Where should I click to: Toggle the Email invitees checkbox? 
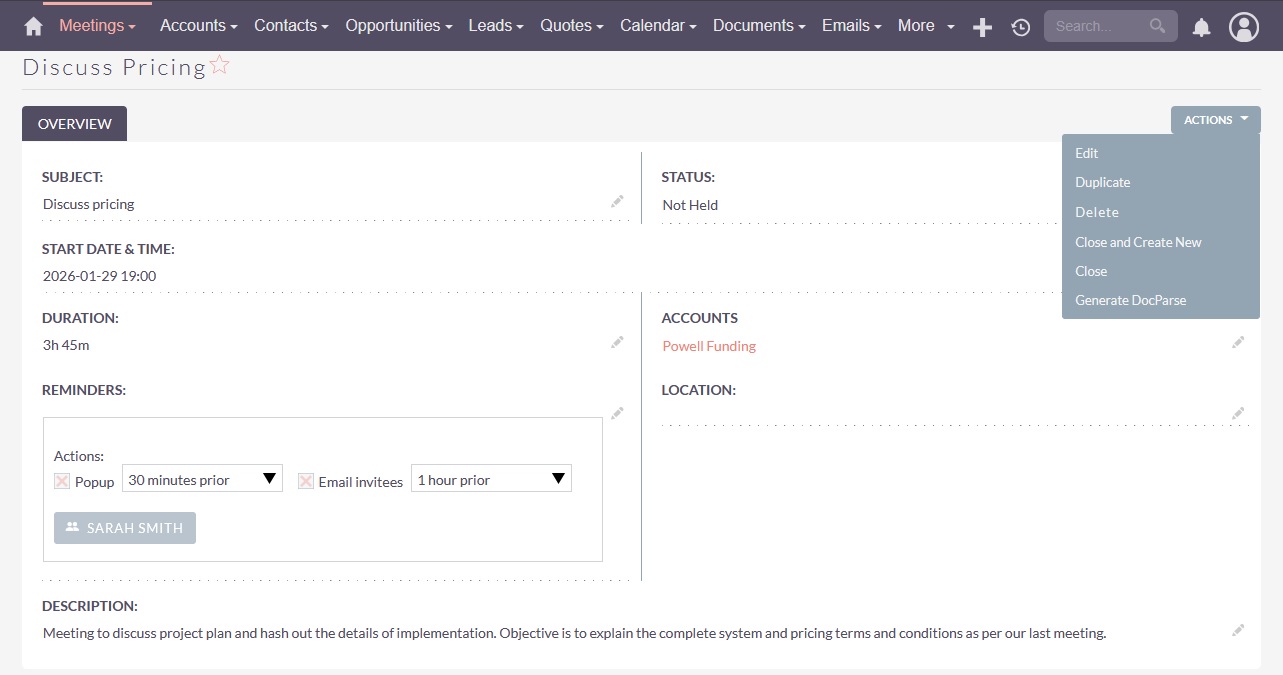click(306, 481)
